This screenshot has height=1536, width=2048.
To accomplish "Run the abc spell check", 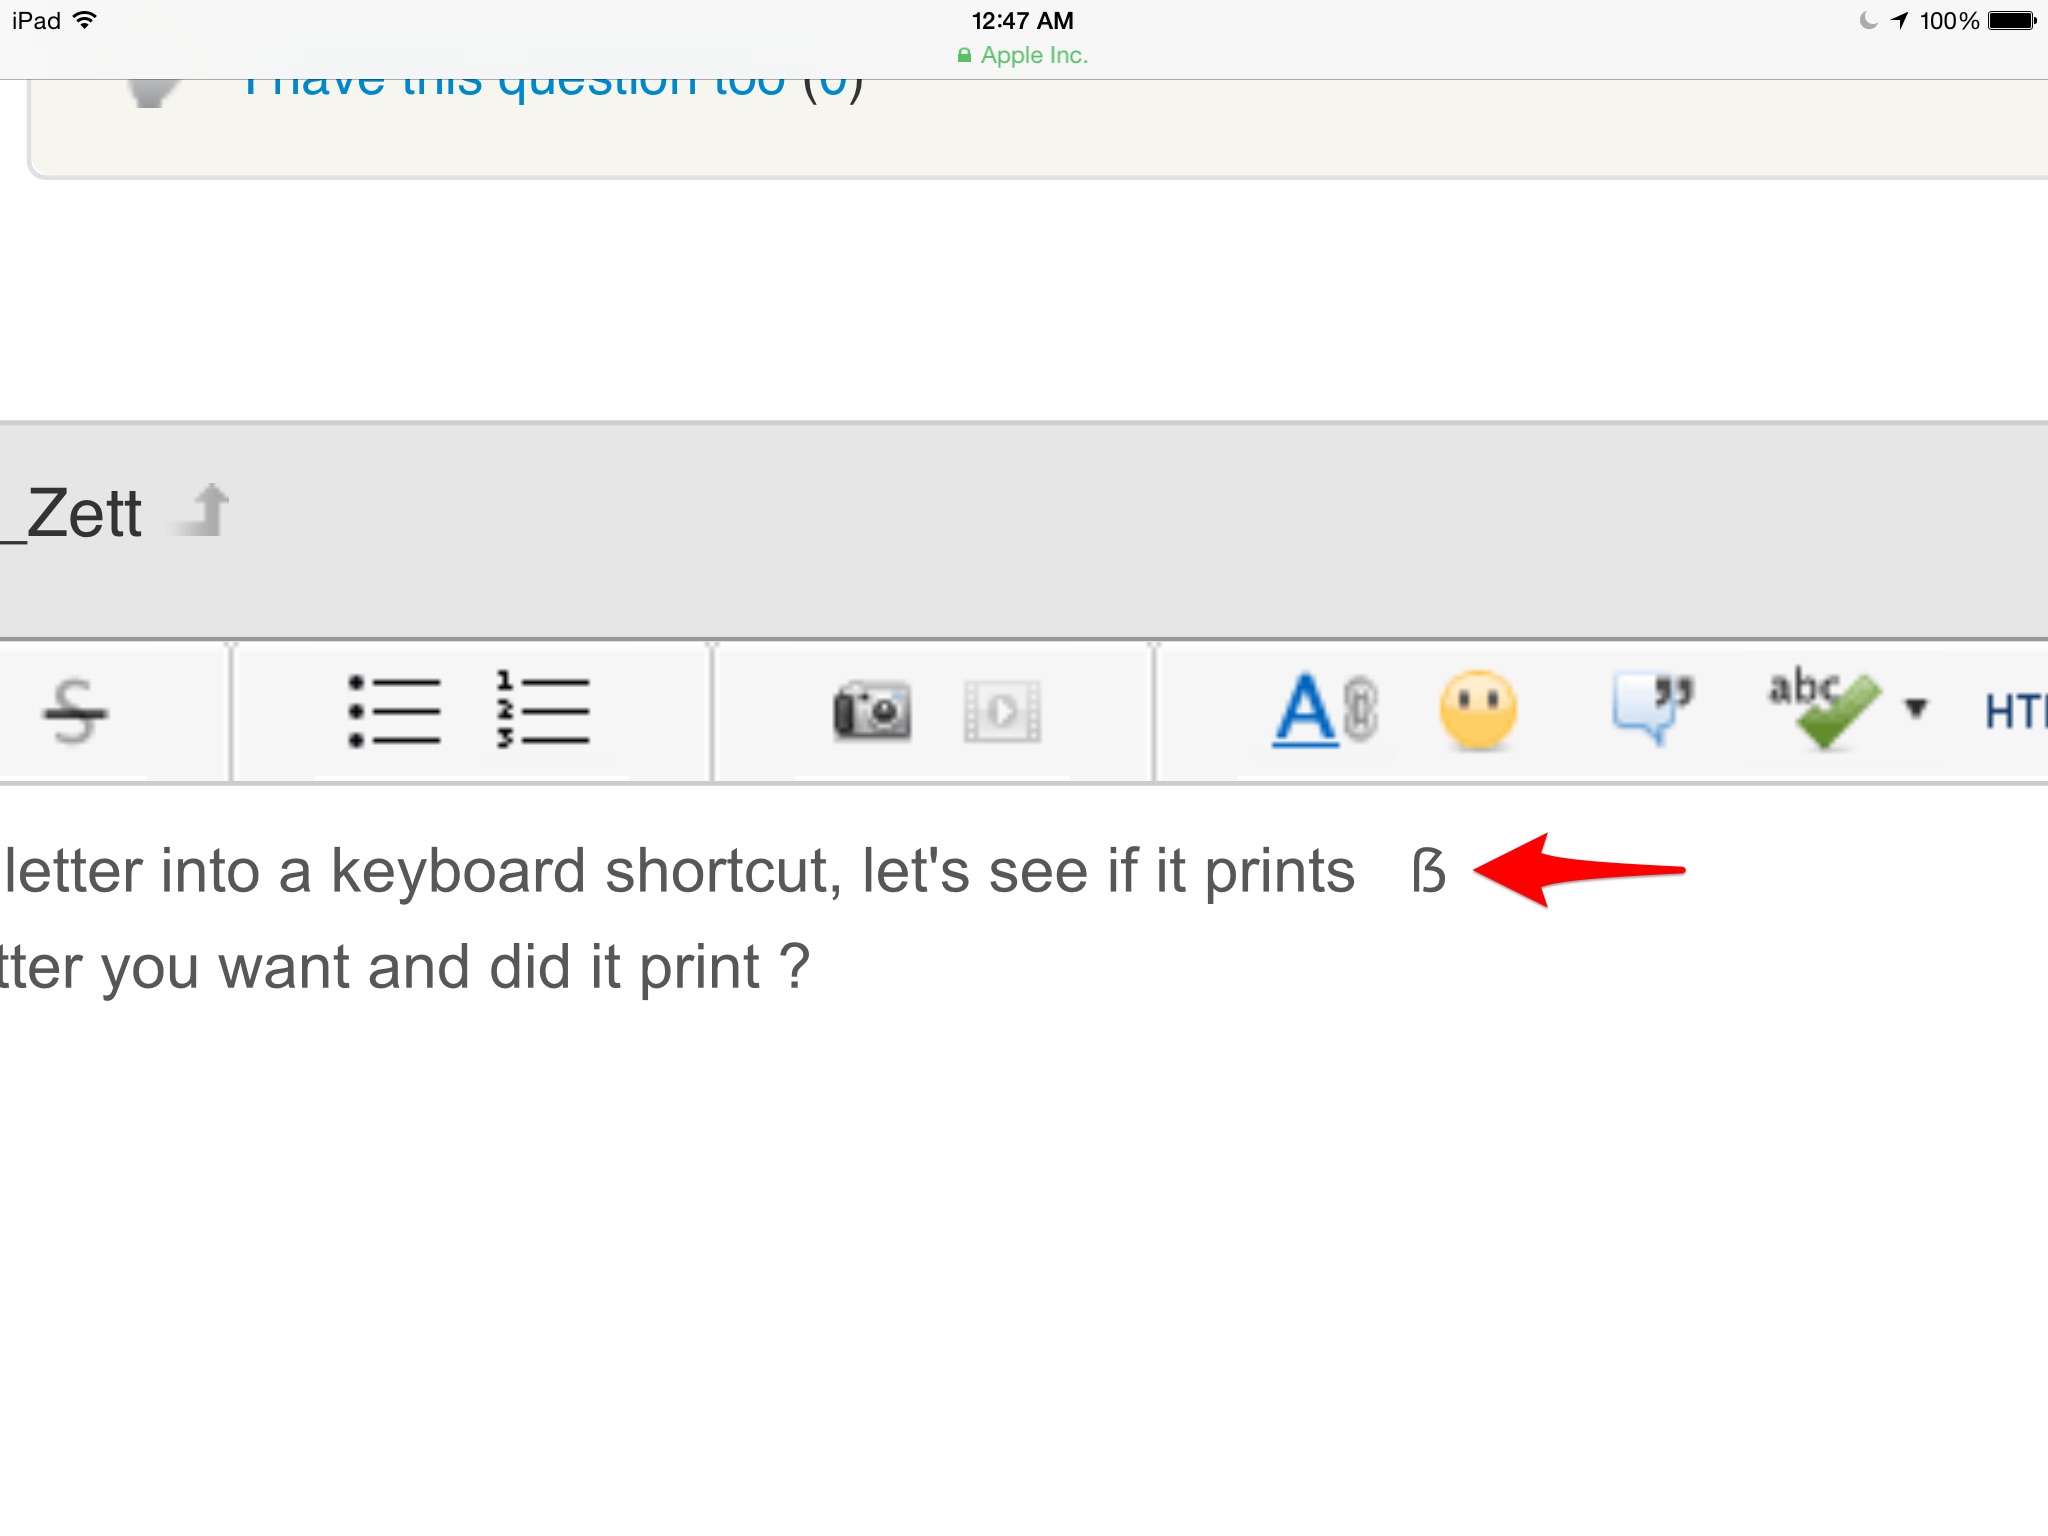I will pos(1822,708).
